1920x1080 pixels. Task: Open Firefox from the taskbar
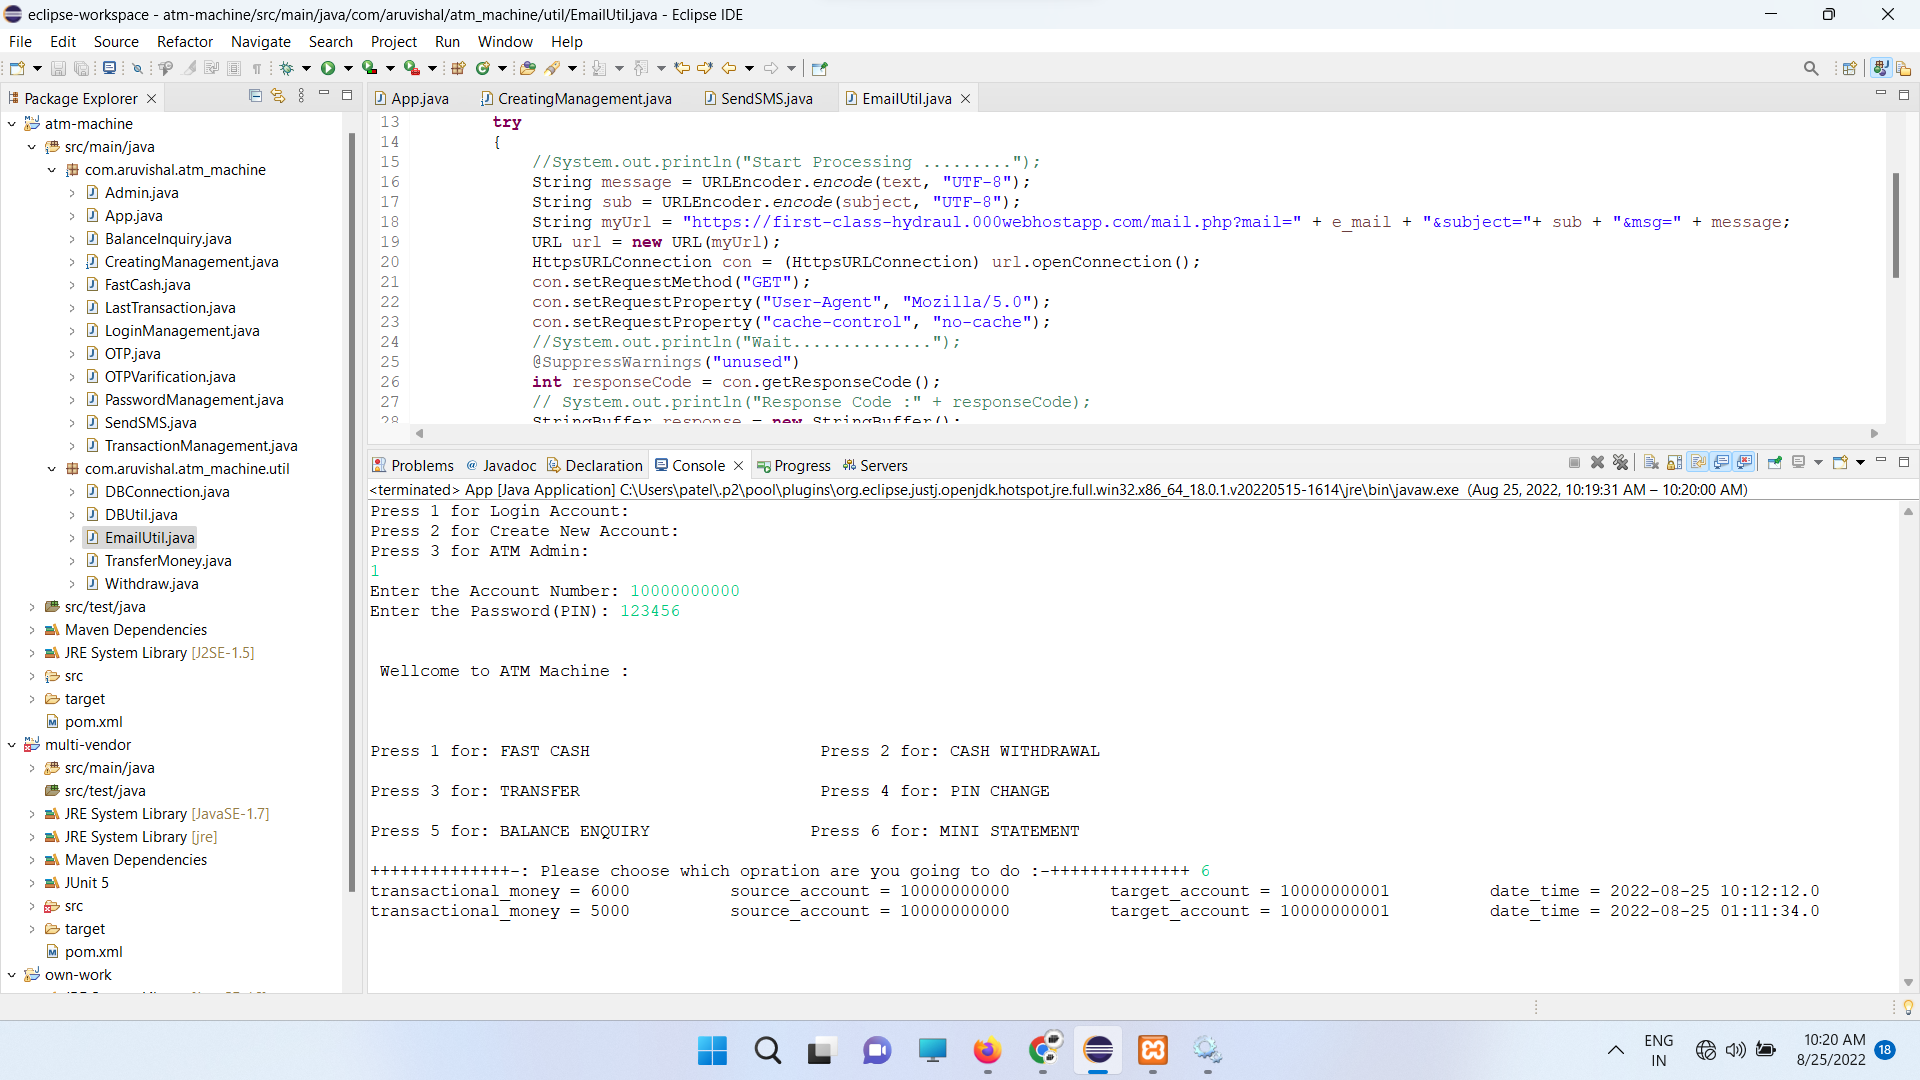click(x=988, y=1051)
